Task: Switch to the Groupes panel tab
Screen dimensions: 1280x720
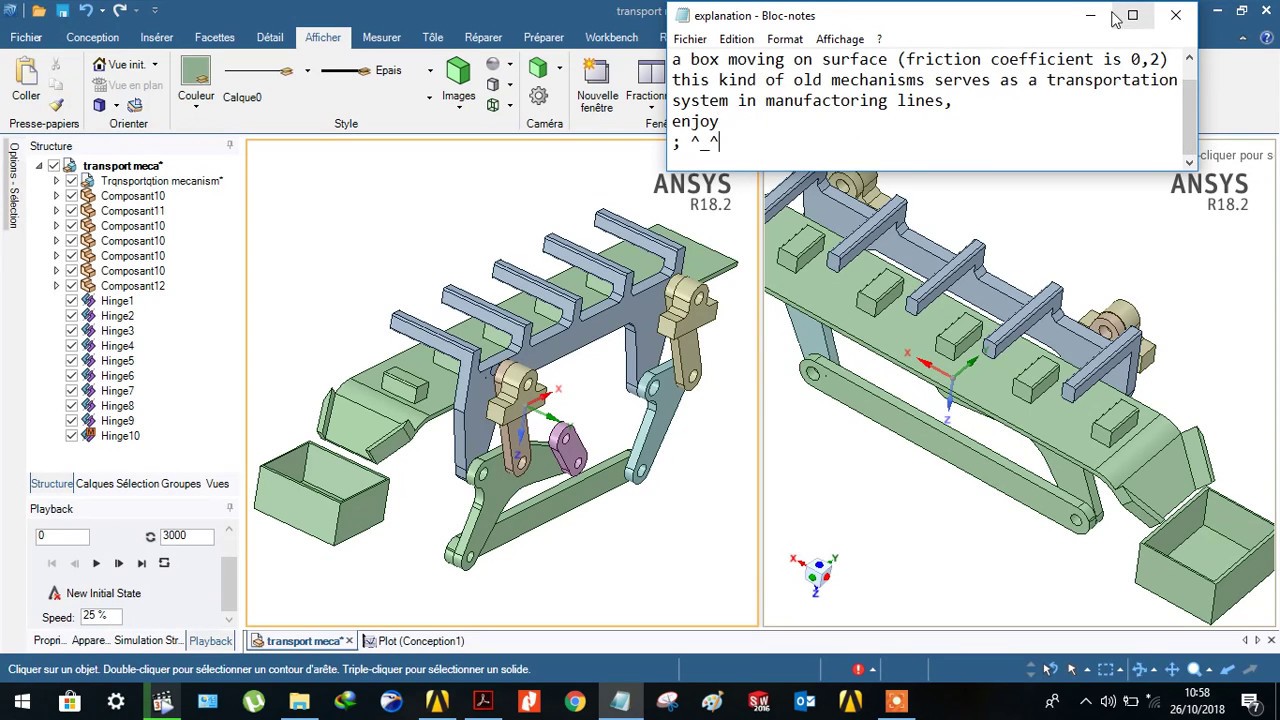Action: click(x=181, y=484)
